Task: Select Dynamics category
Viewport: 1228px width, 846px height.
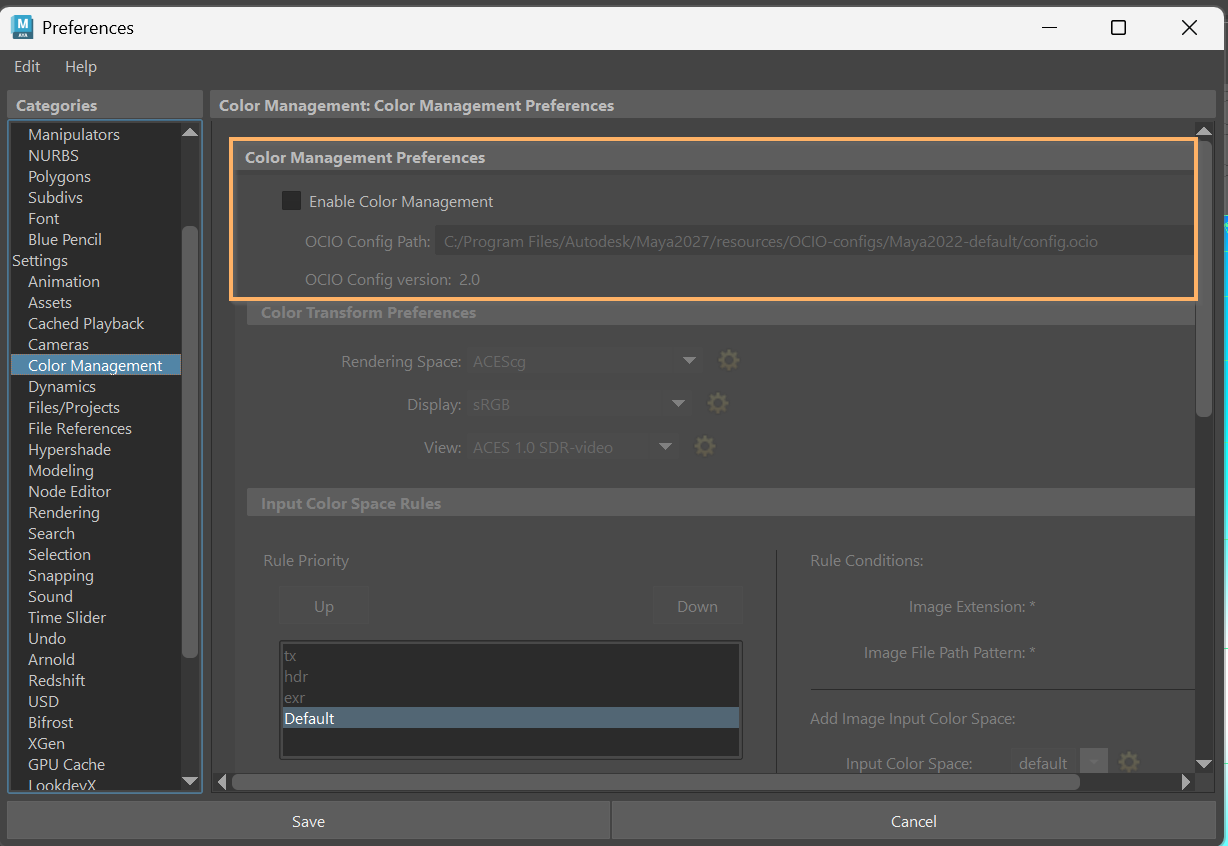Action: (x=62, y=386)
